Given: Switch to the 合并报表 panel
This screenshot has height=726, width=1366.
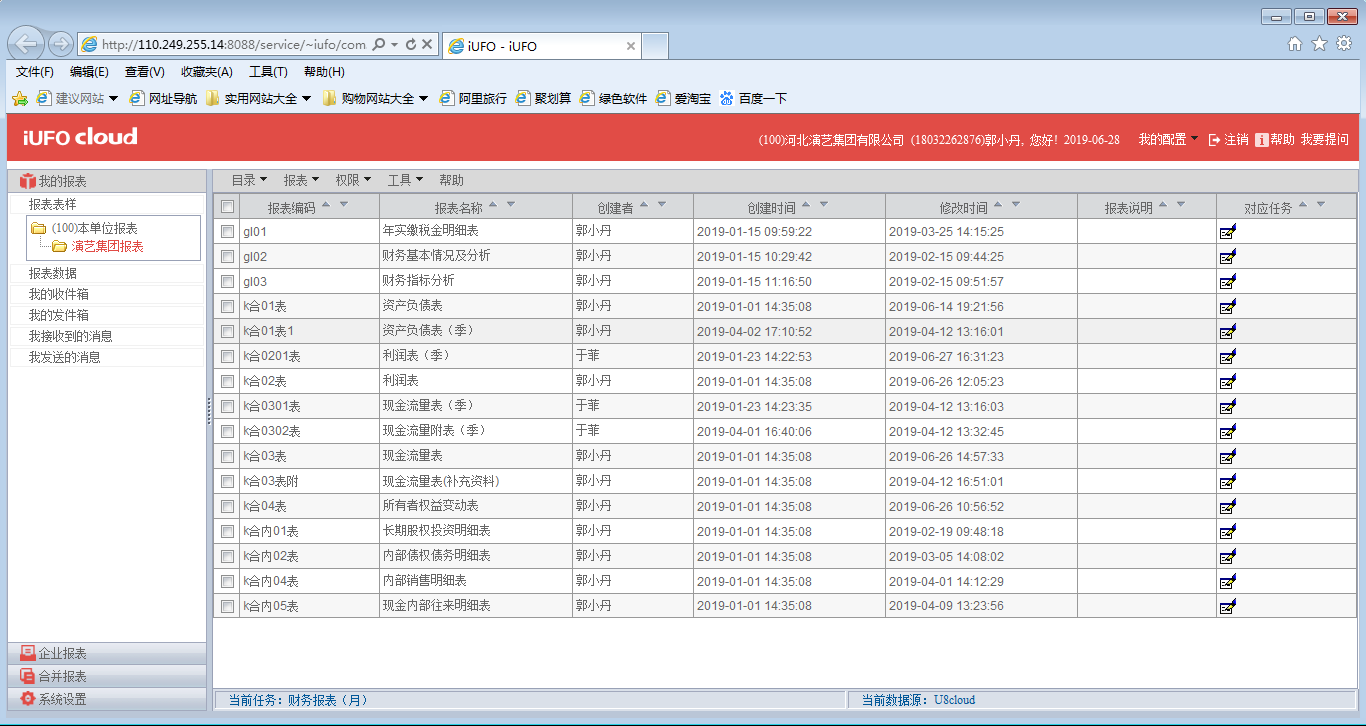Looking at the screenshot, I should [62, 677].
